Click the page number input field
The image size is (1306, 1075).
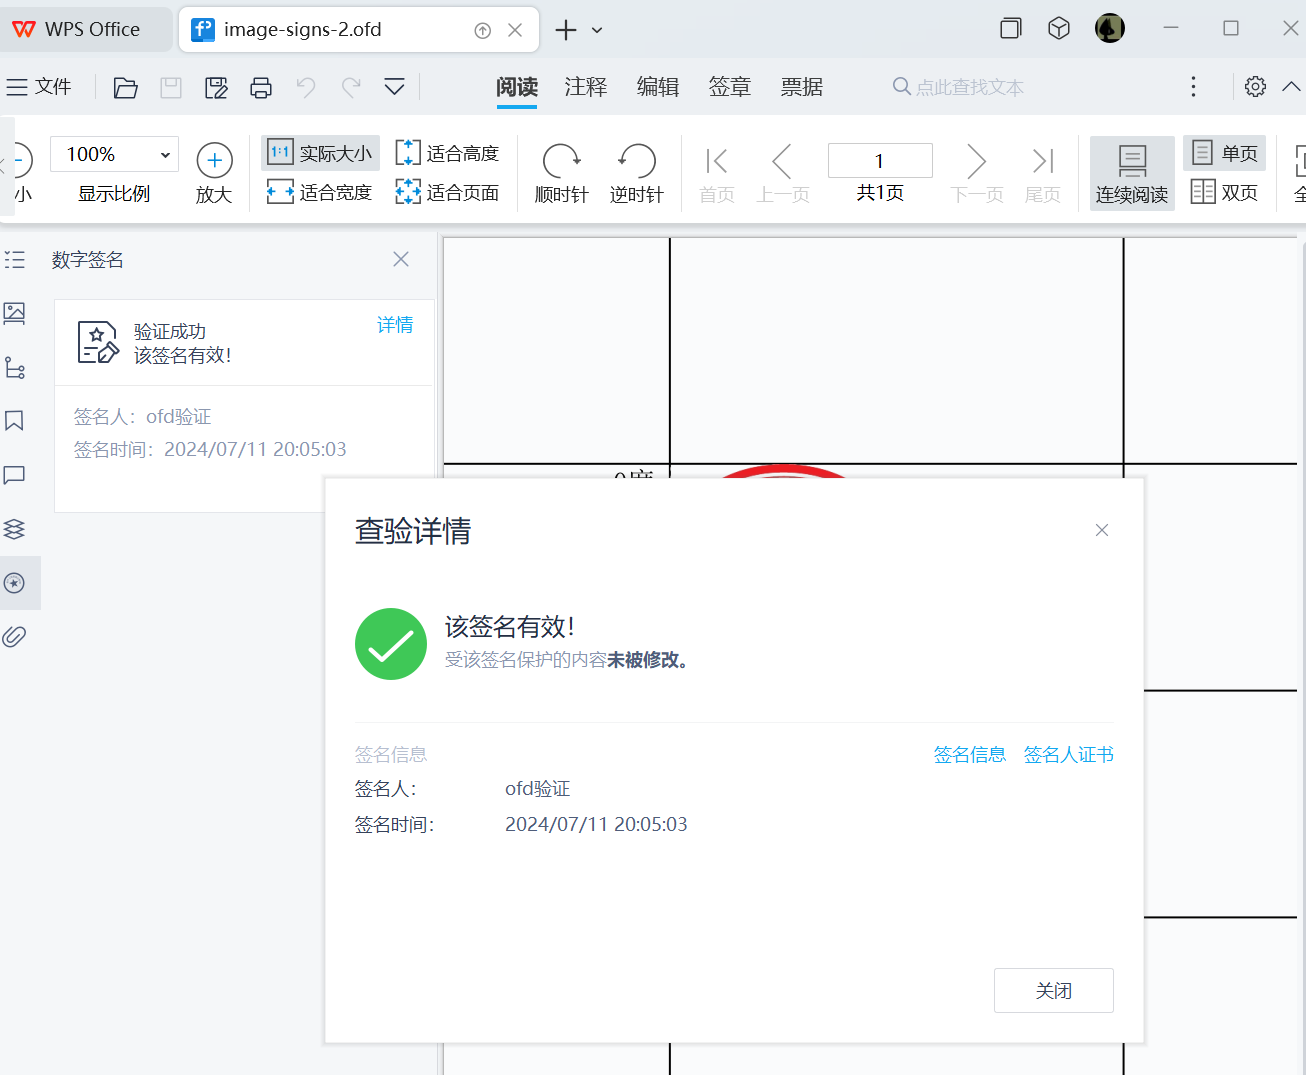(x=880, y=161)
